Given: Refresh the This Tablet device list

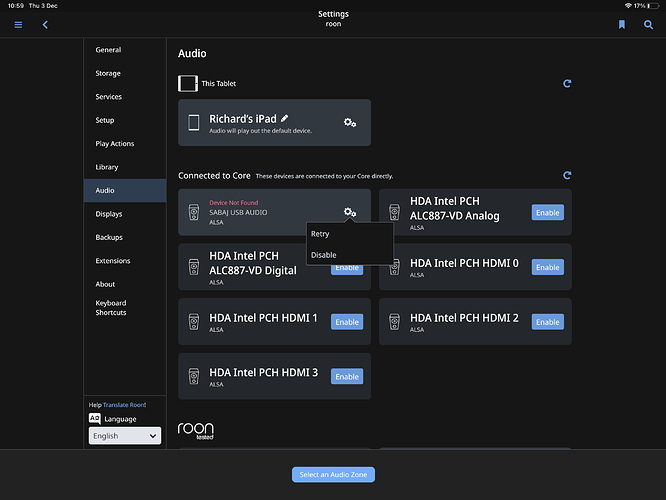Looking at the screenshot, I should point(567,83).
